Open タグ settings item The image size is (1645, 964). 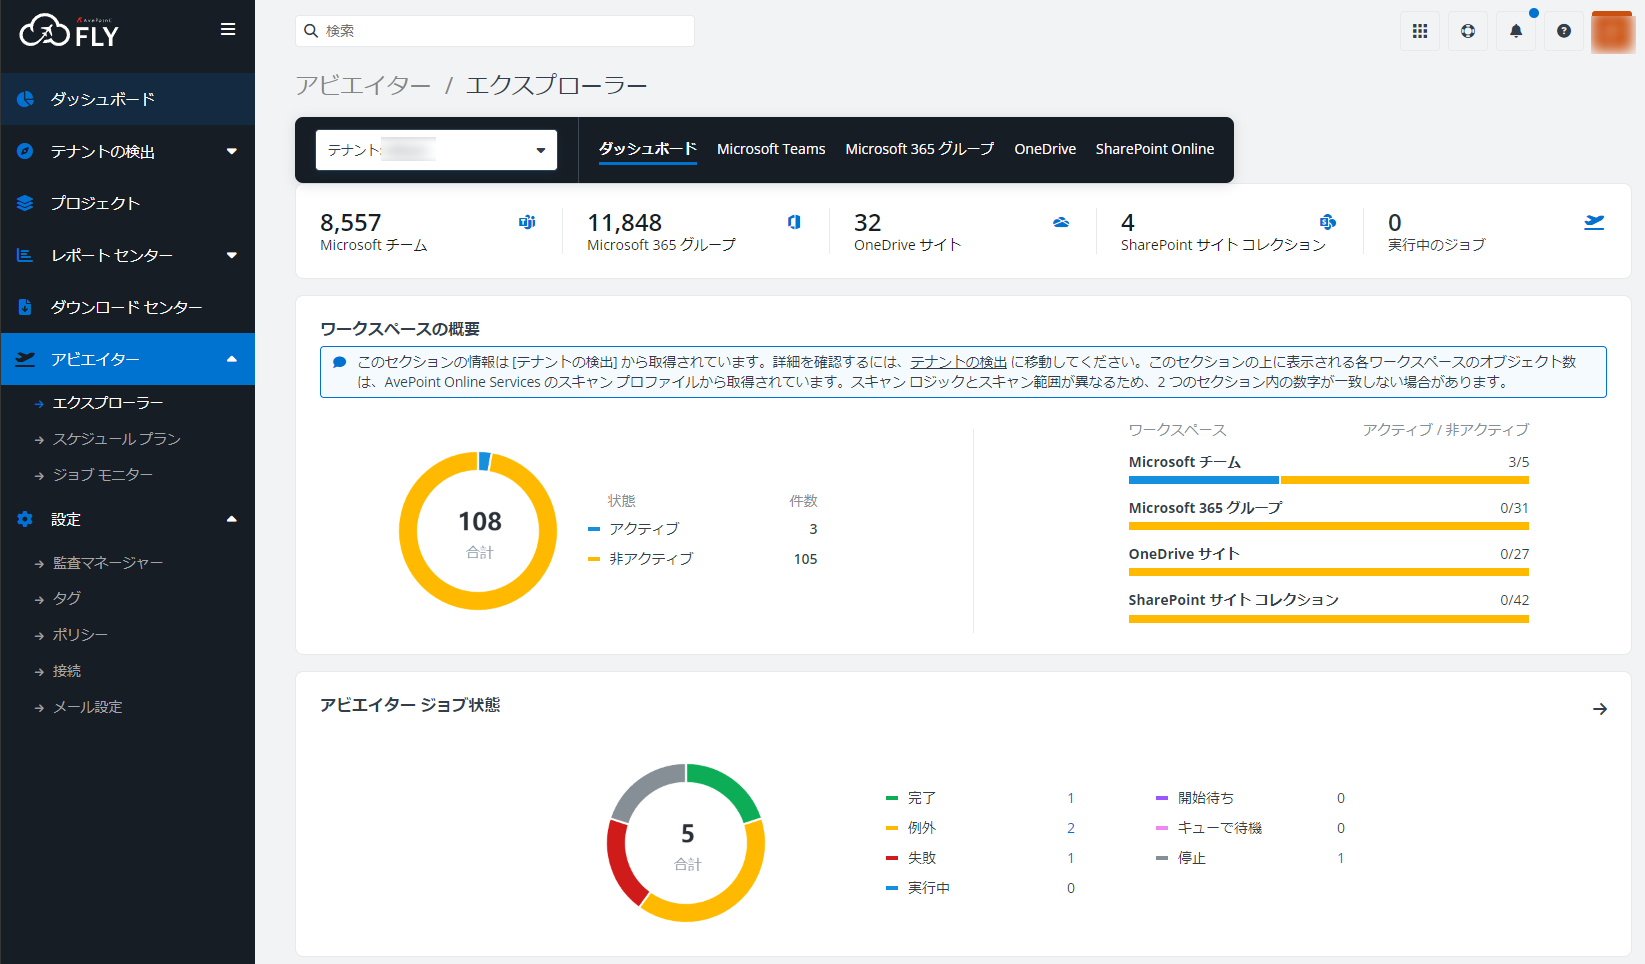tap(67, 598)
